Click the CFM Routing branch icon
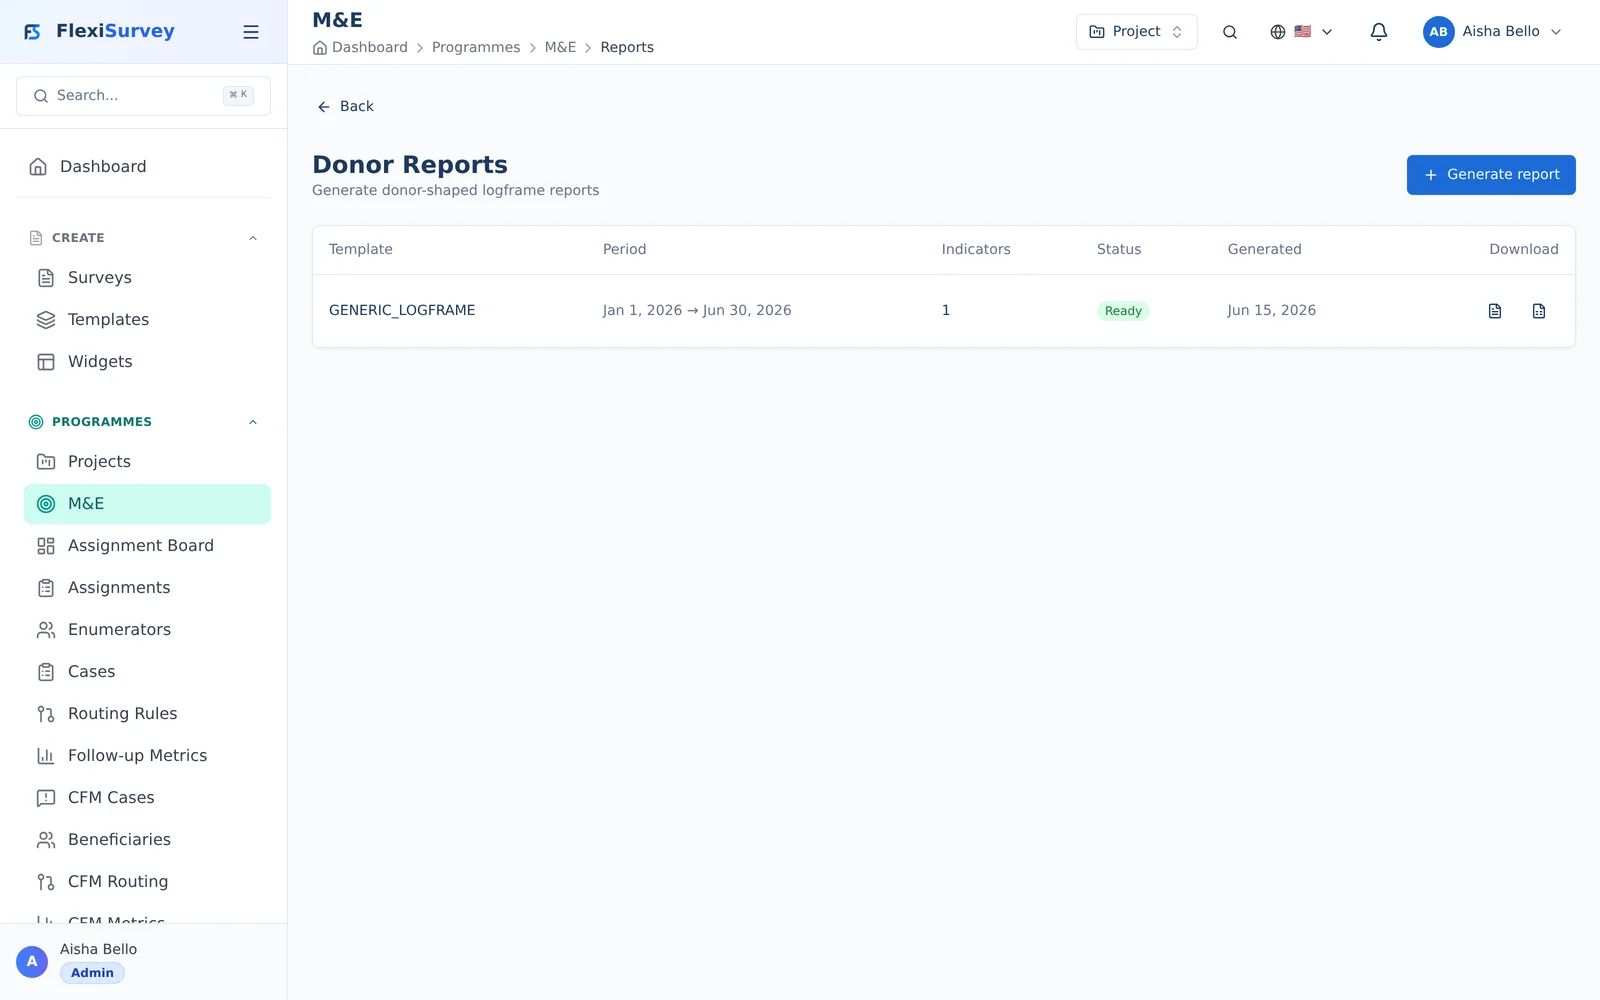This screenshot has height=1000, width=1600. coord(46,882)
